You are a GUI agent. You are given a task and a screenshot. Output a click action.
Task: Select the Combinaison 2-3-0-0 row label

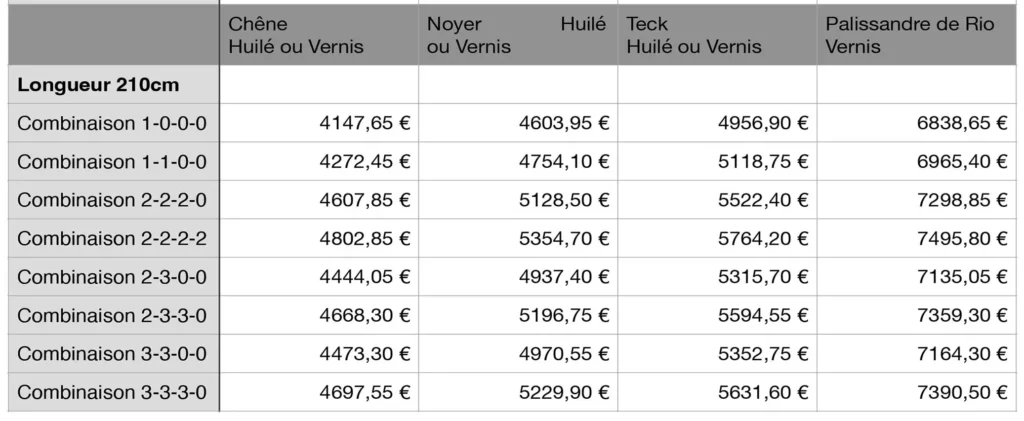click(x=114, y=277)
